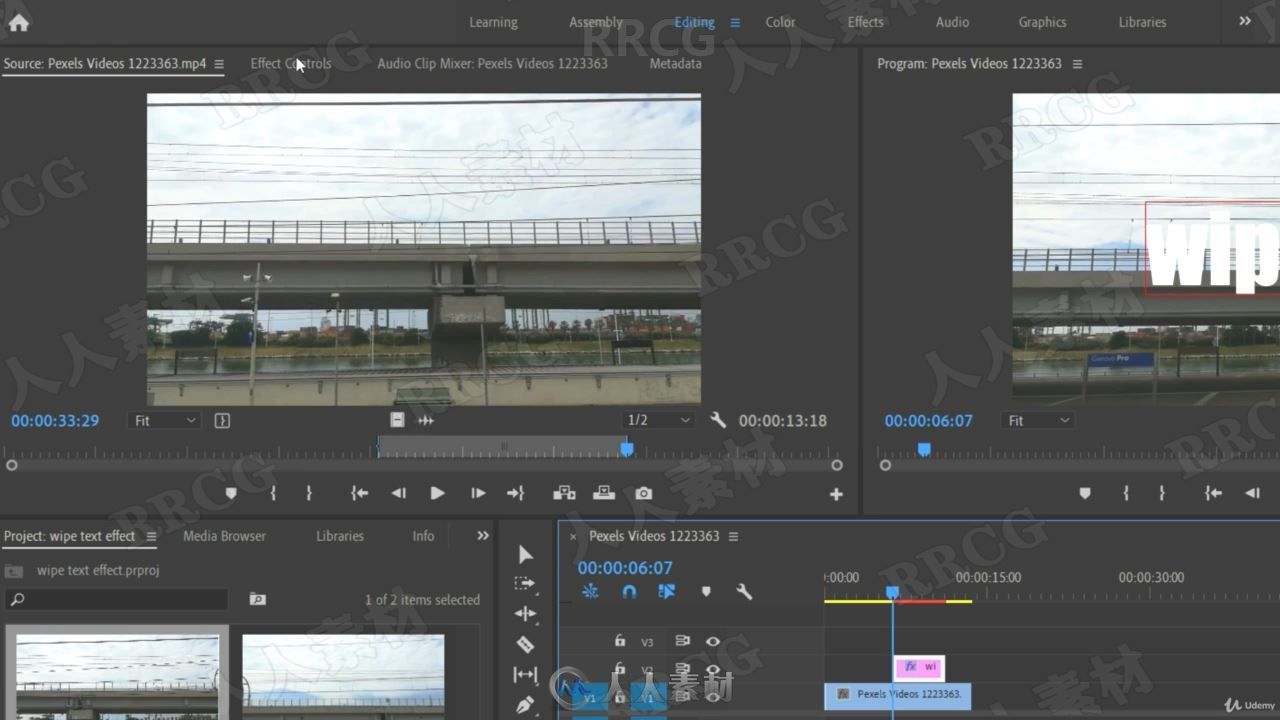Click the Drag Video Only icon
The height and width of the screenshot is (720, 1280).
[397, 421]
